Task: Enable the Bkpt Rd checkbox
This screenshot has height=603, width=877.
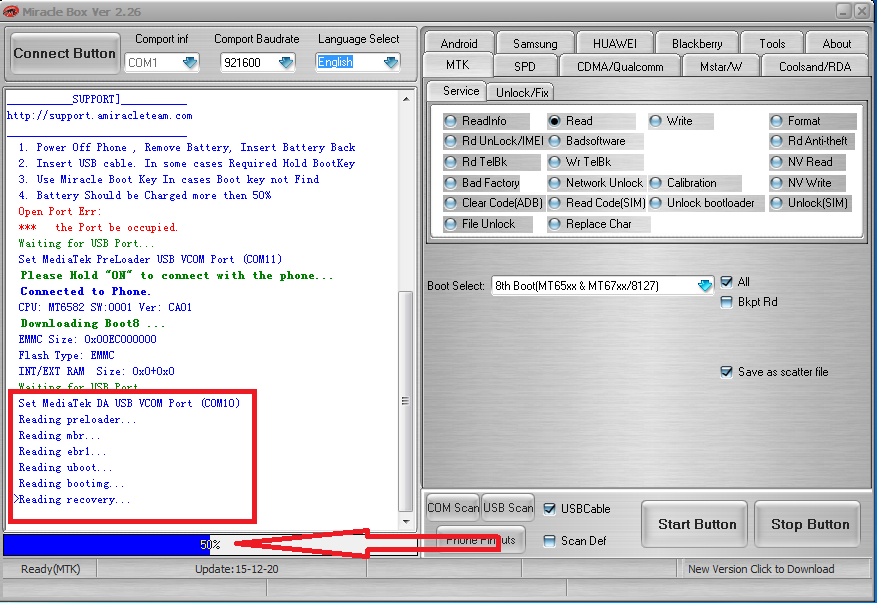Action: point(727,302)
